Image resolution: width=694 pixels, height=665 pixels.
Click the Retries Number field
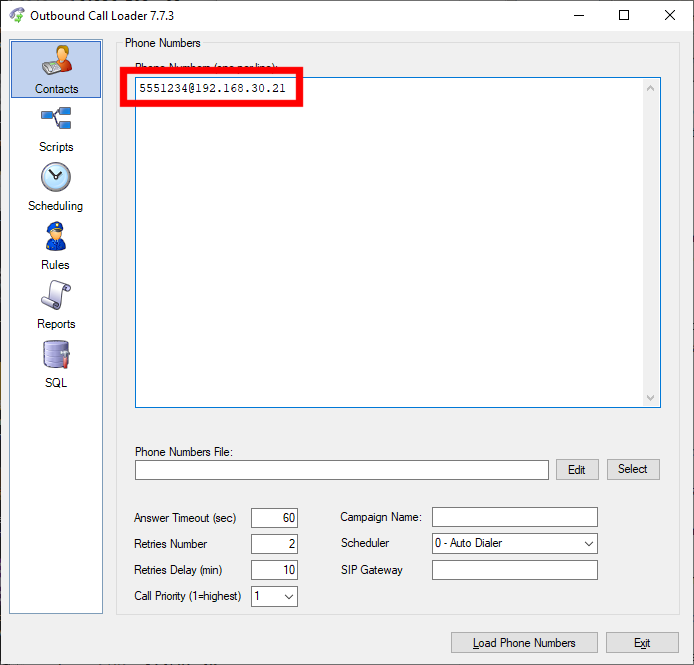[274, 544]
